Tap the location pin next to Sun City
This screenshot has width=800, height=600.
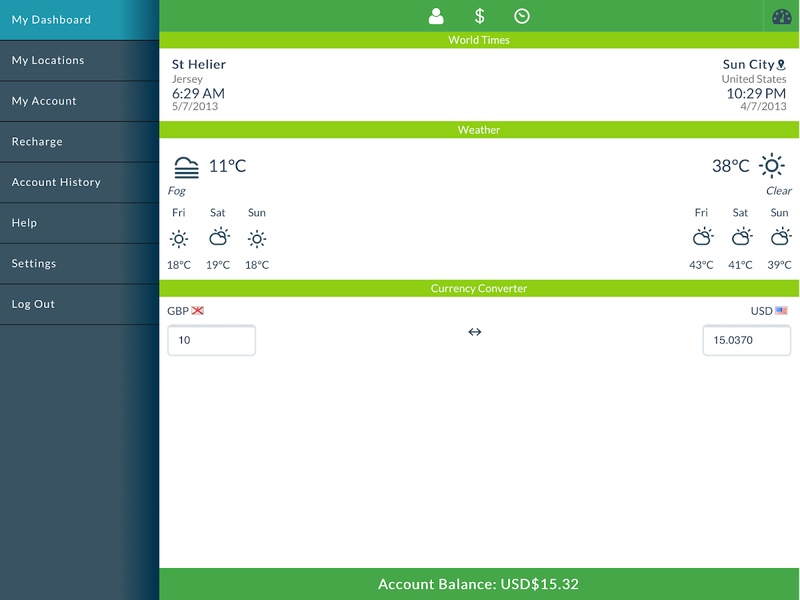coord(781,65)
